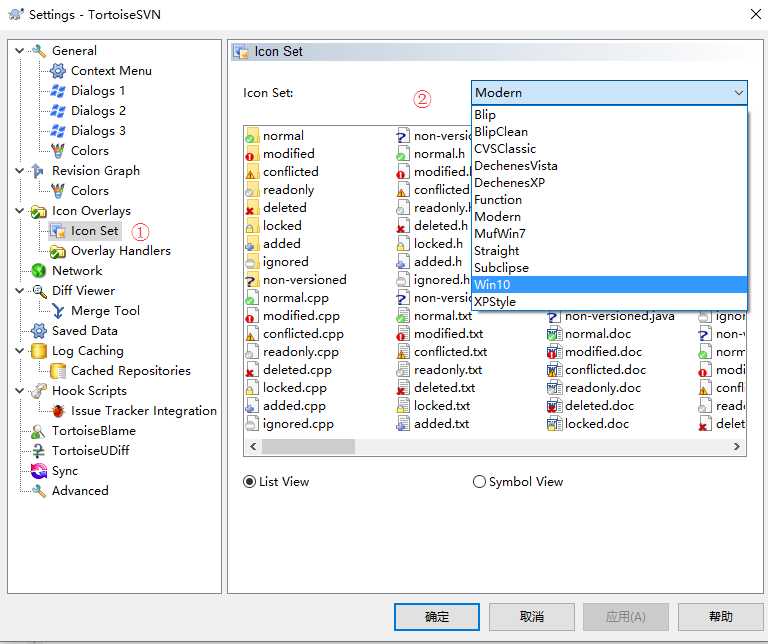Collapse the Icon Overlays tree node

[x=20, y=211]
